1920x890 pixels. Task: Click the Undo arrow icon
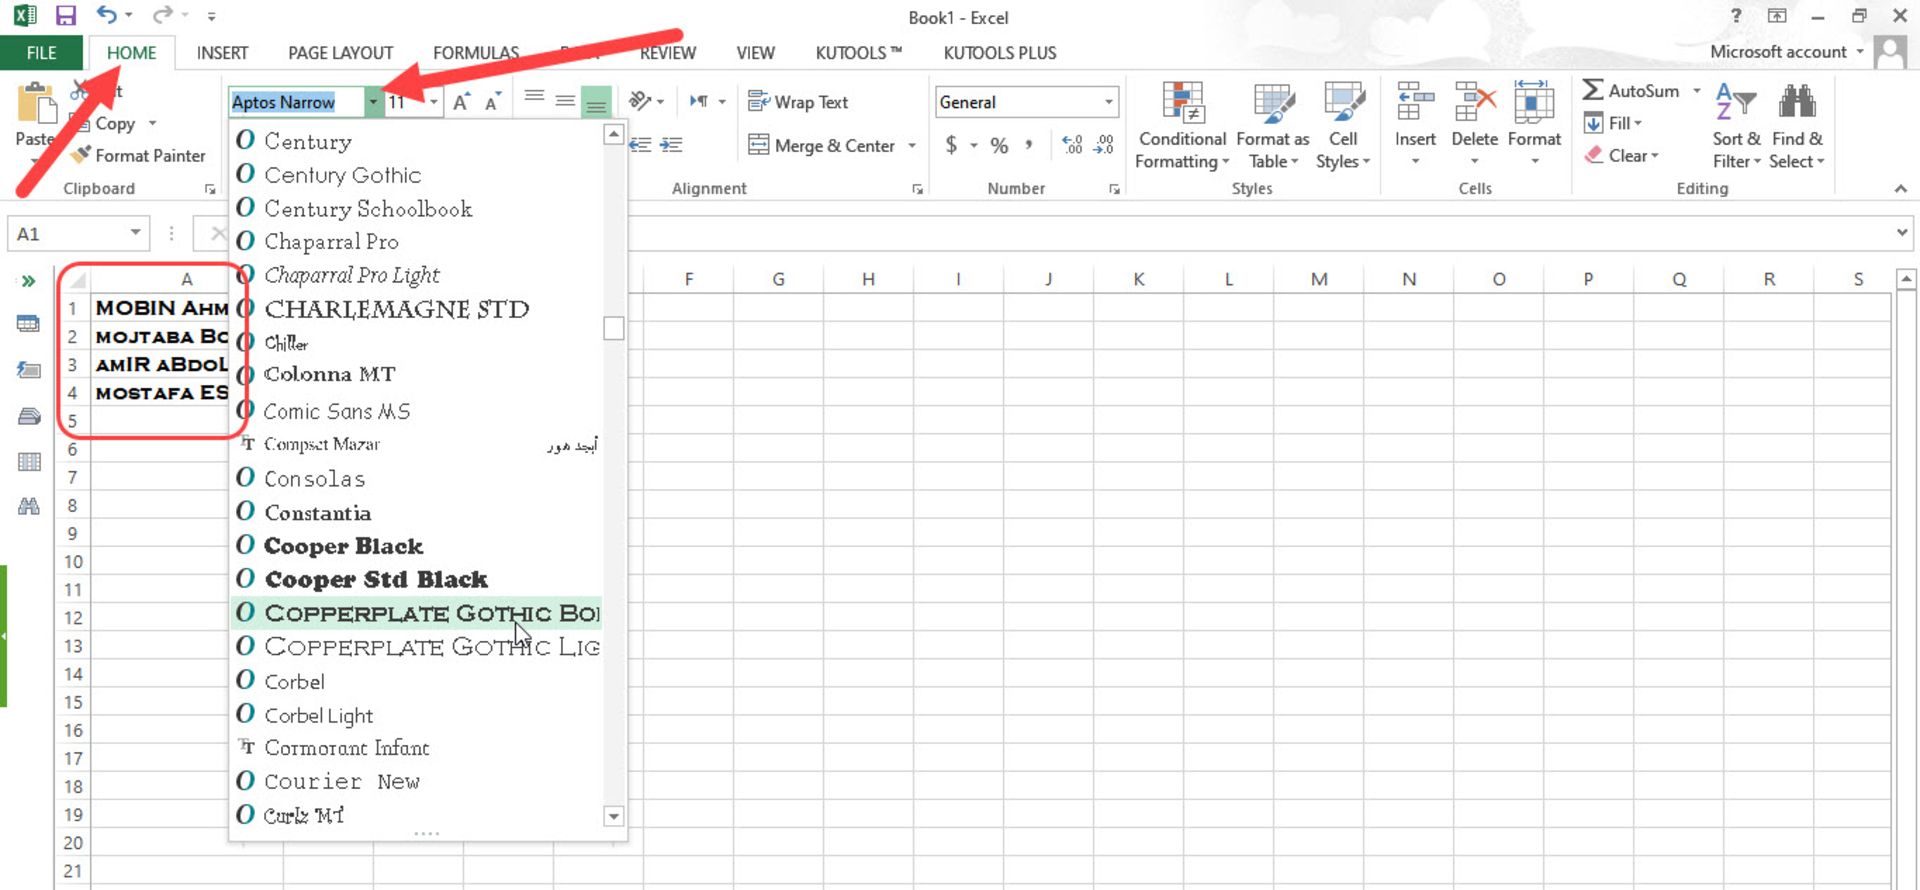point(106,15)
